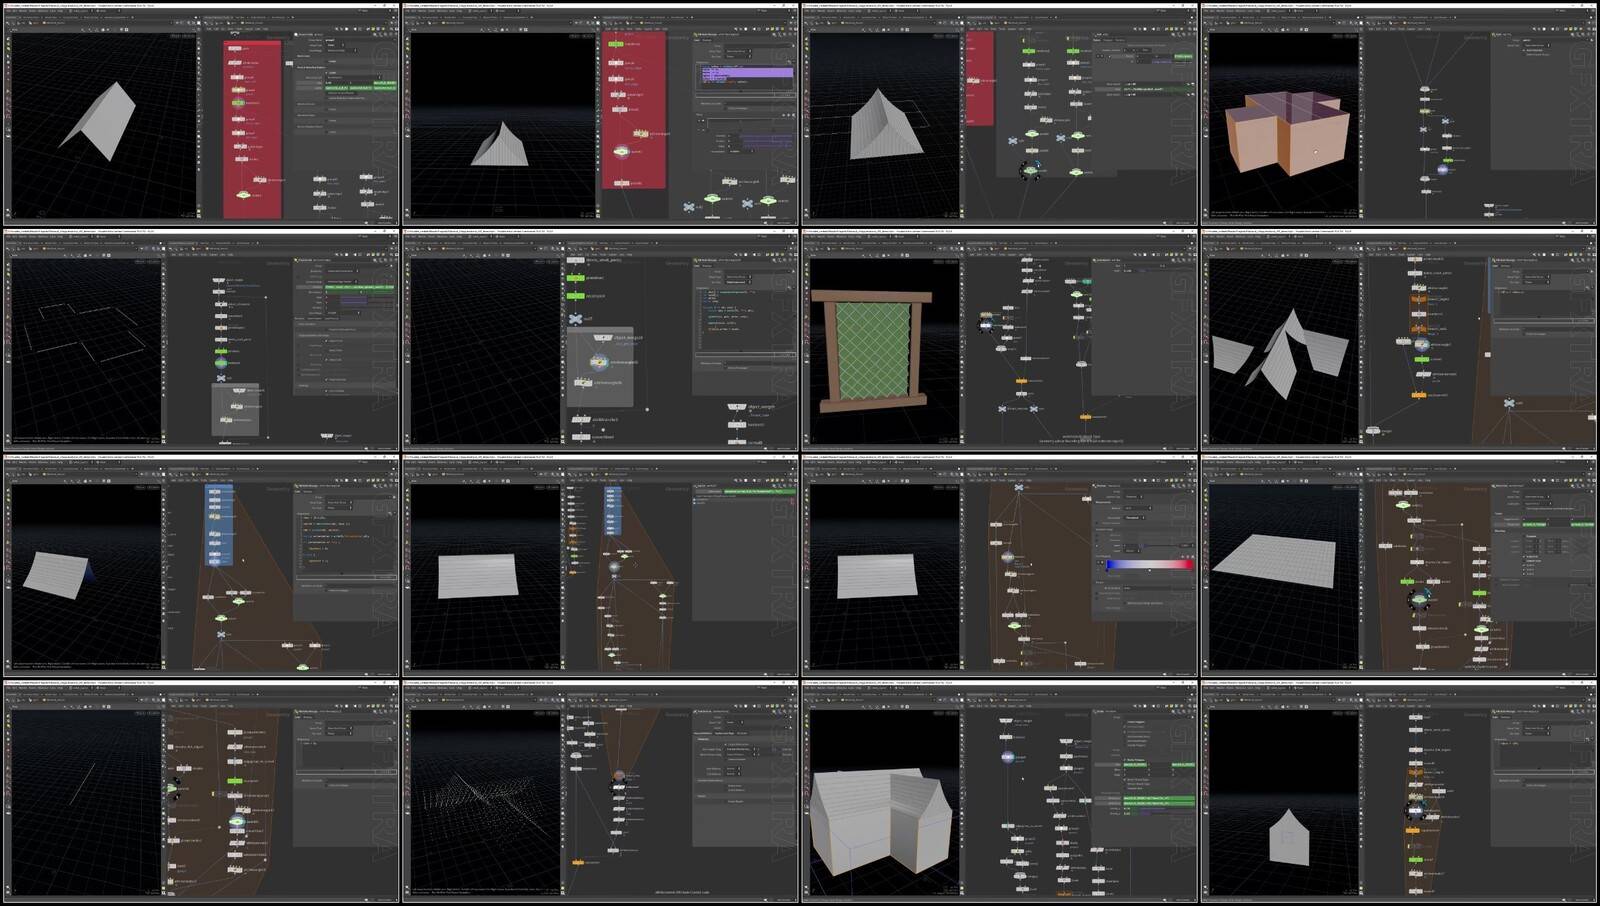1600x906 pixels.
Task: Click the X-shaped null node in tent roofs screenshot
Action: 1509,403
